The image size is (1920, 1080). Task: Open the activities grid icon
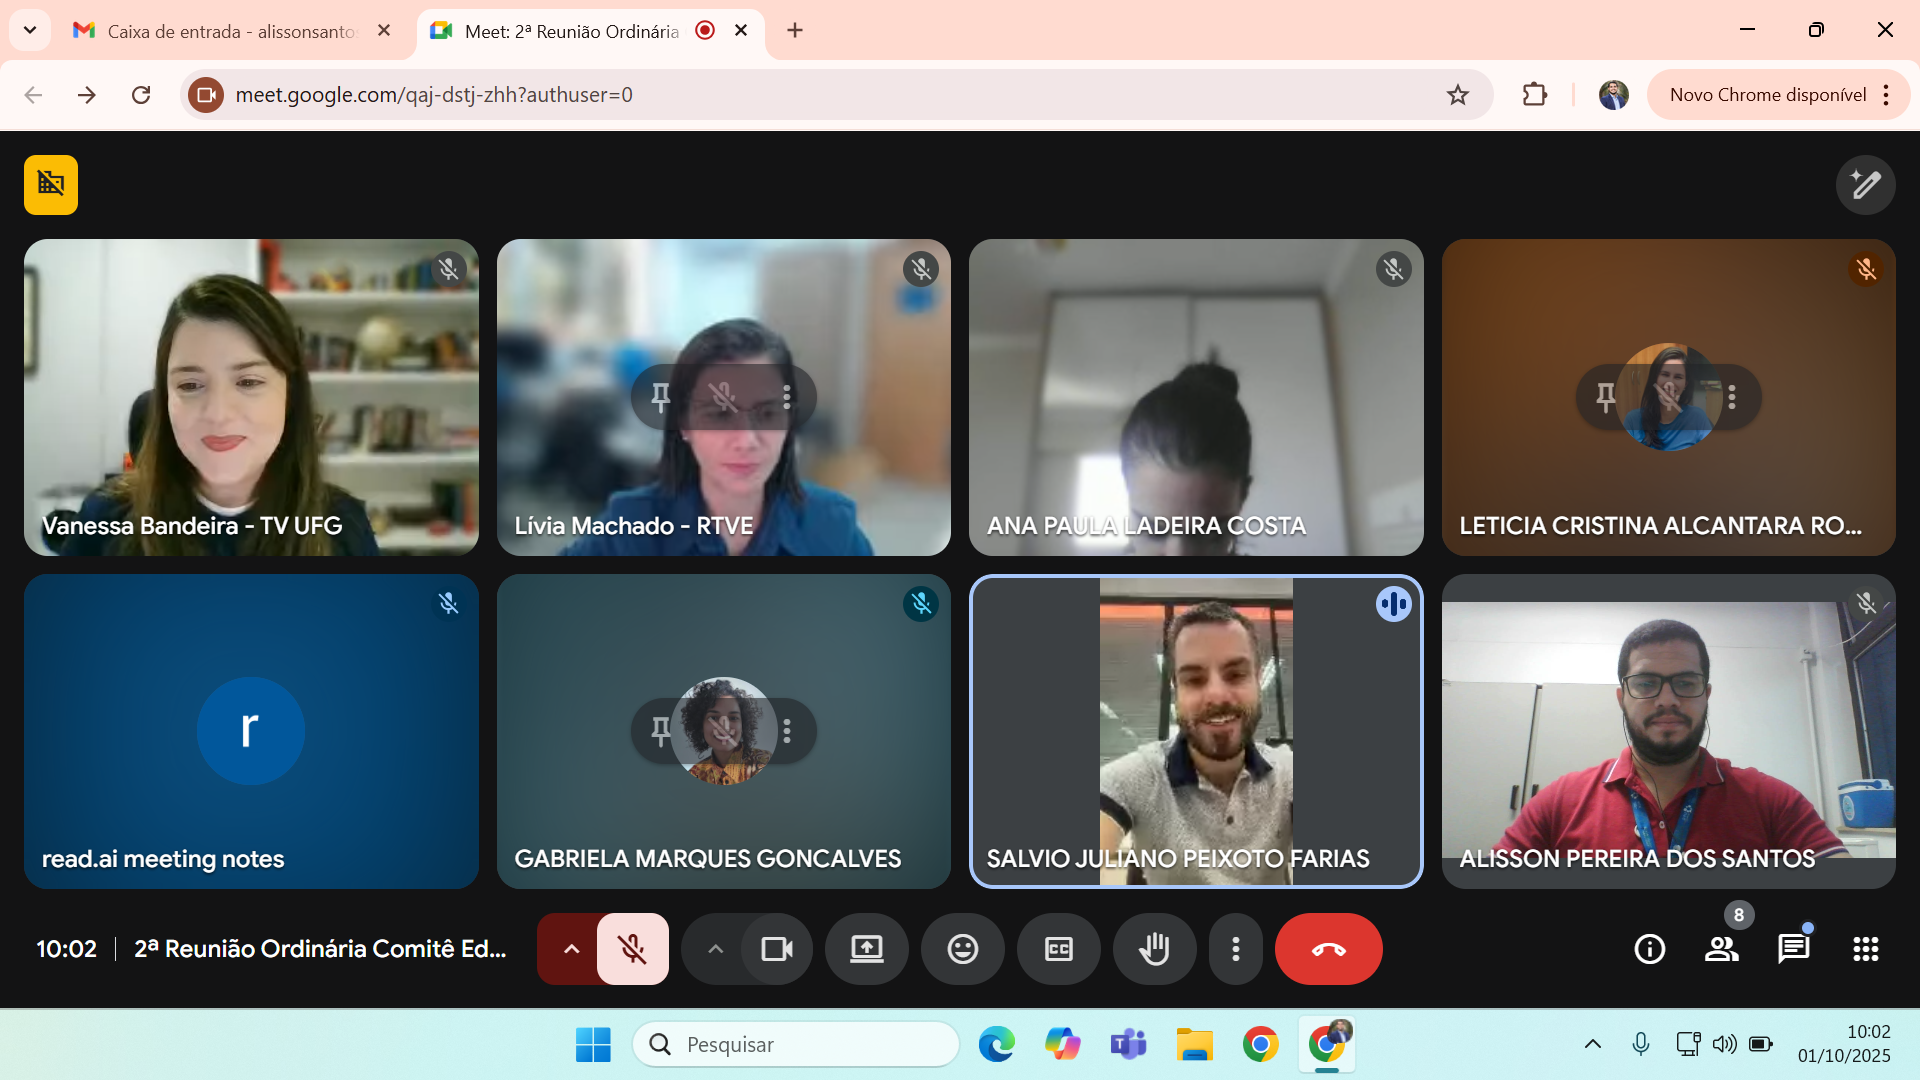[x=1865, y=949]
